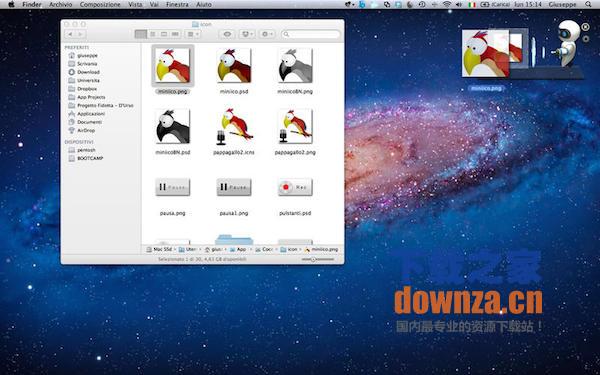Go forward with the Finder forward arrow
Screen dimensions: 600x375
[80, 34]
